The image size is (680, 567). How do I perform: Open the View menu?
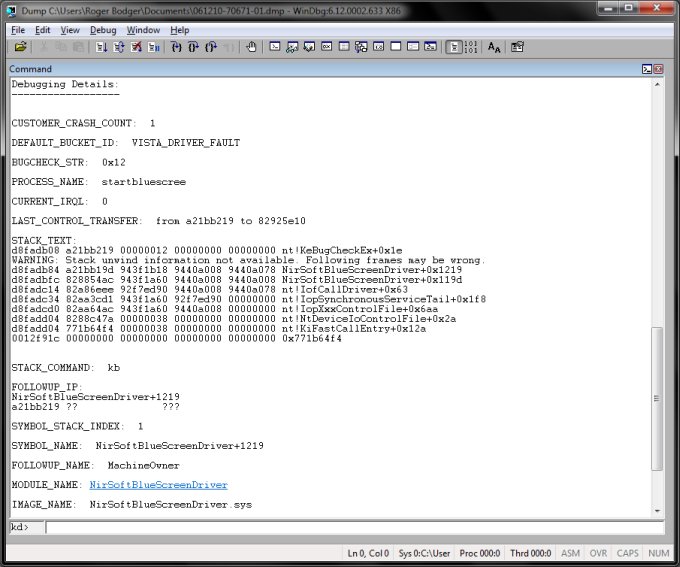point(70,30)
